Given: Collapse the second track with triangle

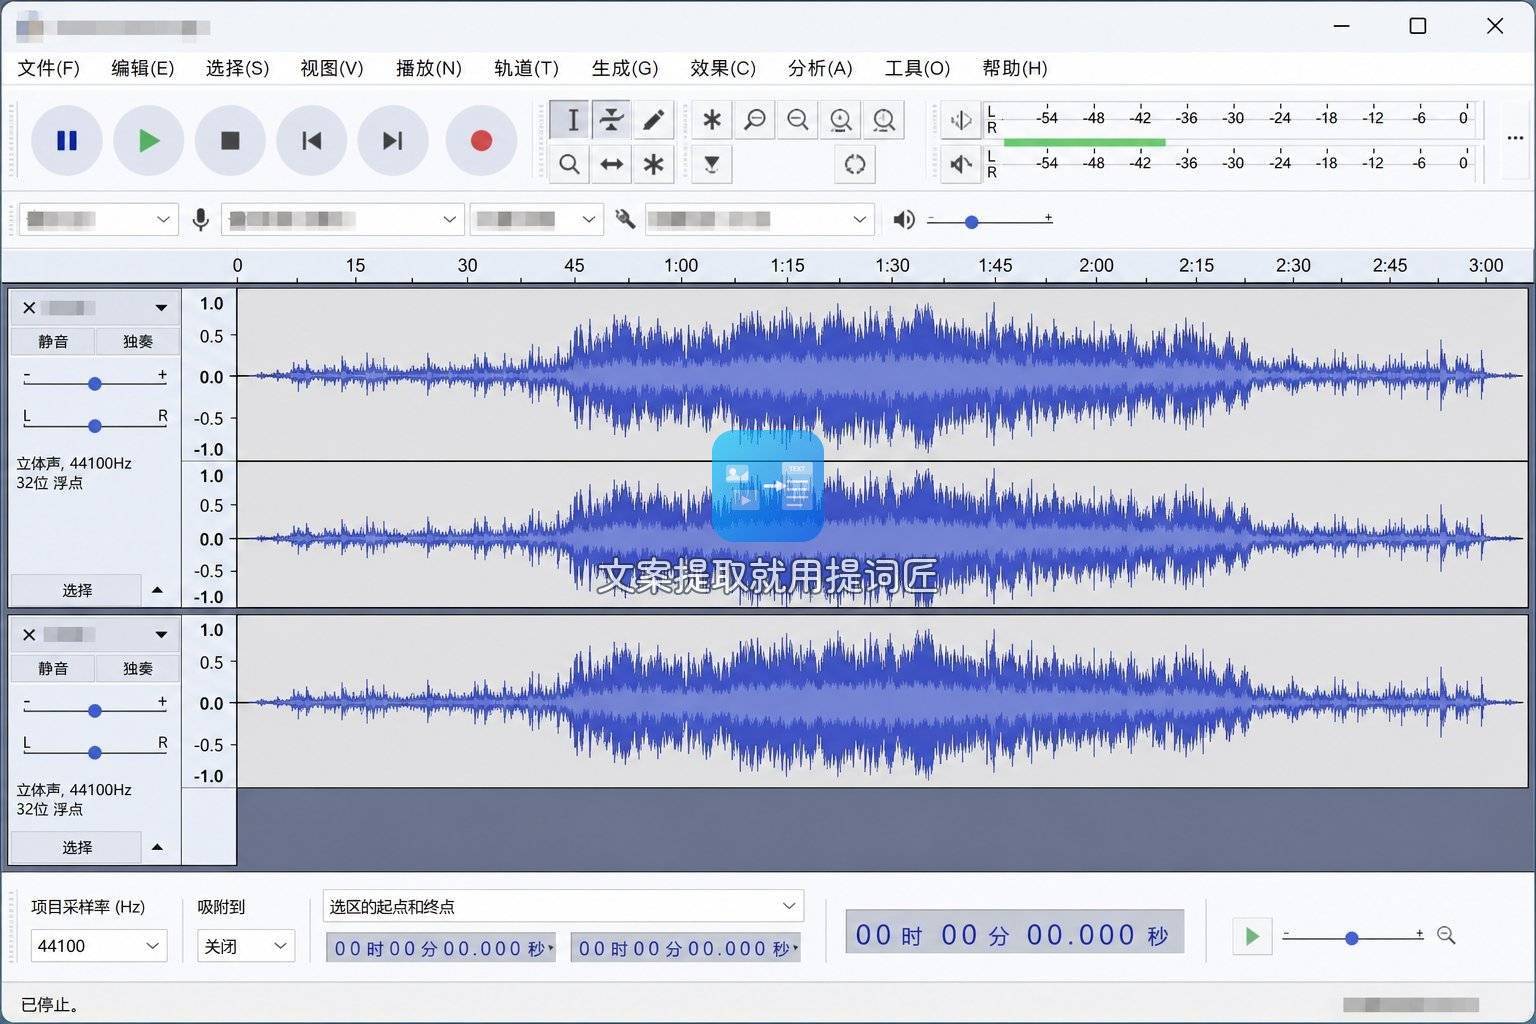Looking at the screenshot, I should 158,847.
